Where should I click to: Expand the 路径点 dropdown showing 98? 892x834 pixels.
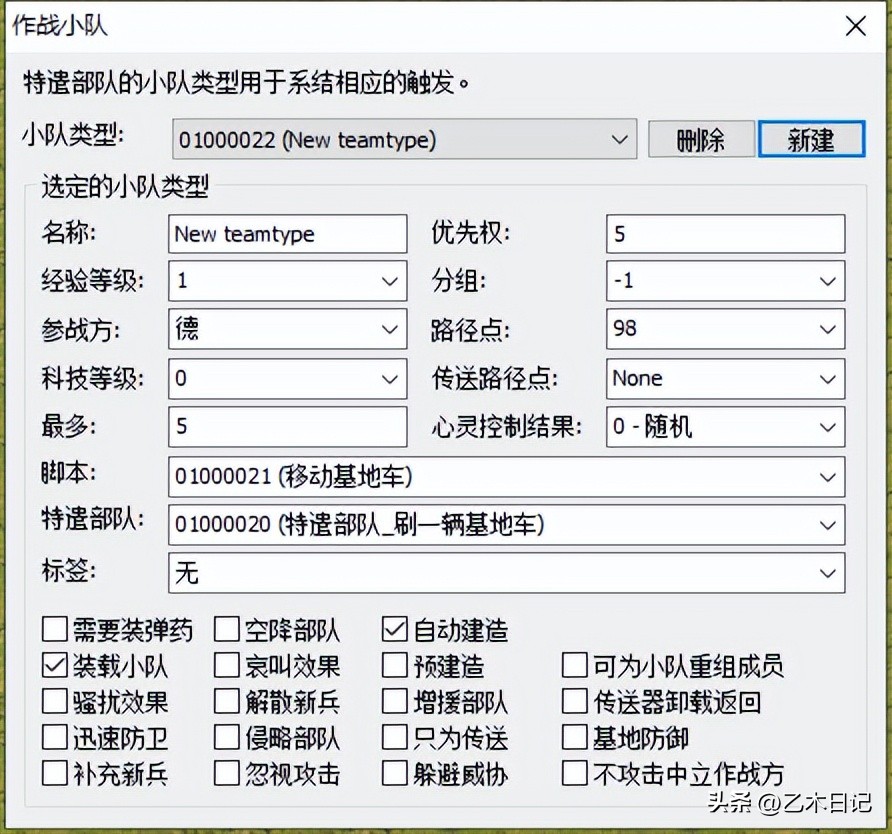click(828, 329)
